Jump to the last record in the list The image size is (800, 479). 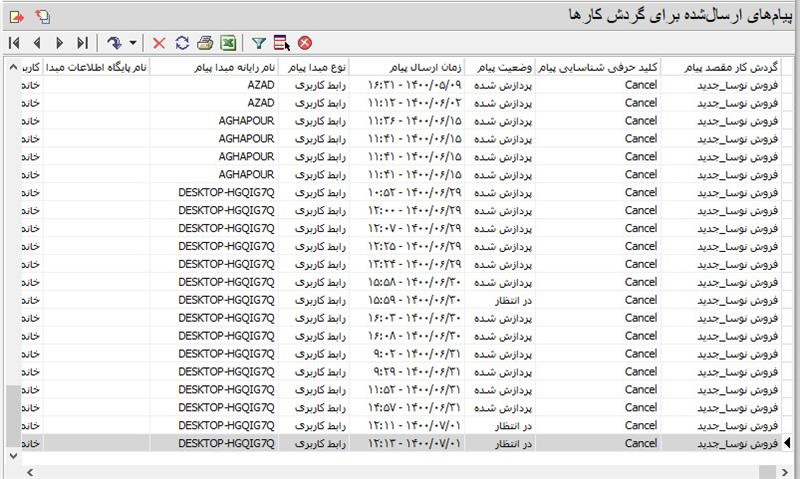click(83, 43)
